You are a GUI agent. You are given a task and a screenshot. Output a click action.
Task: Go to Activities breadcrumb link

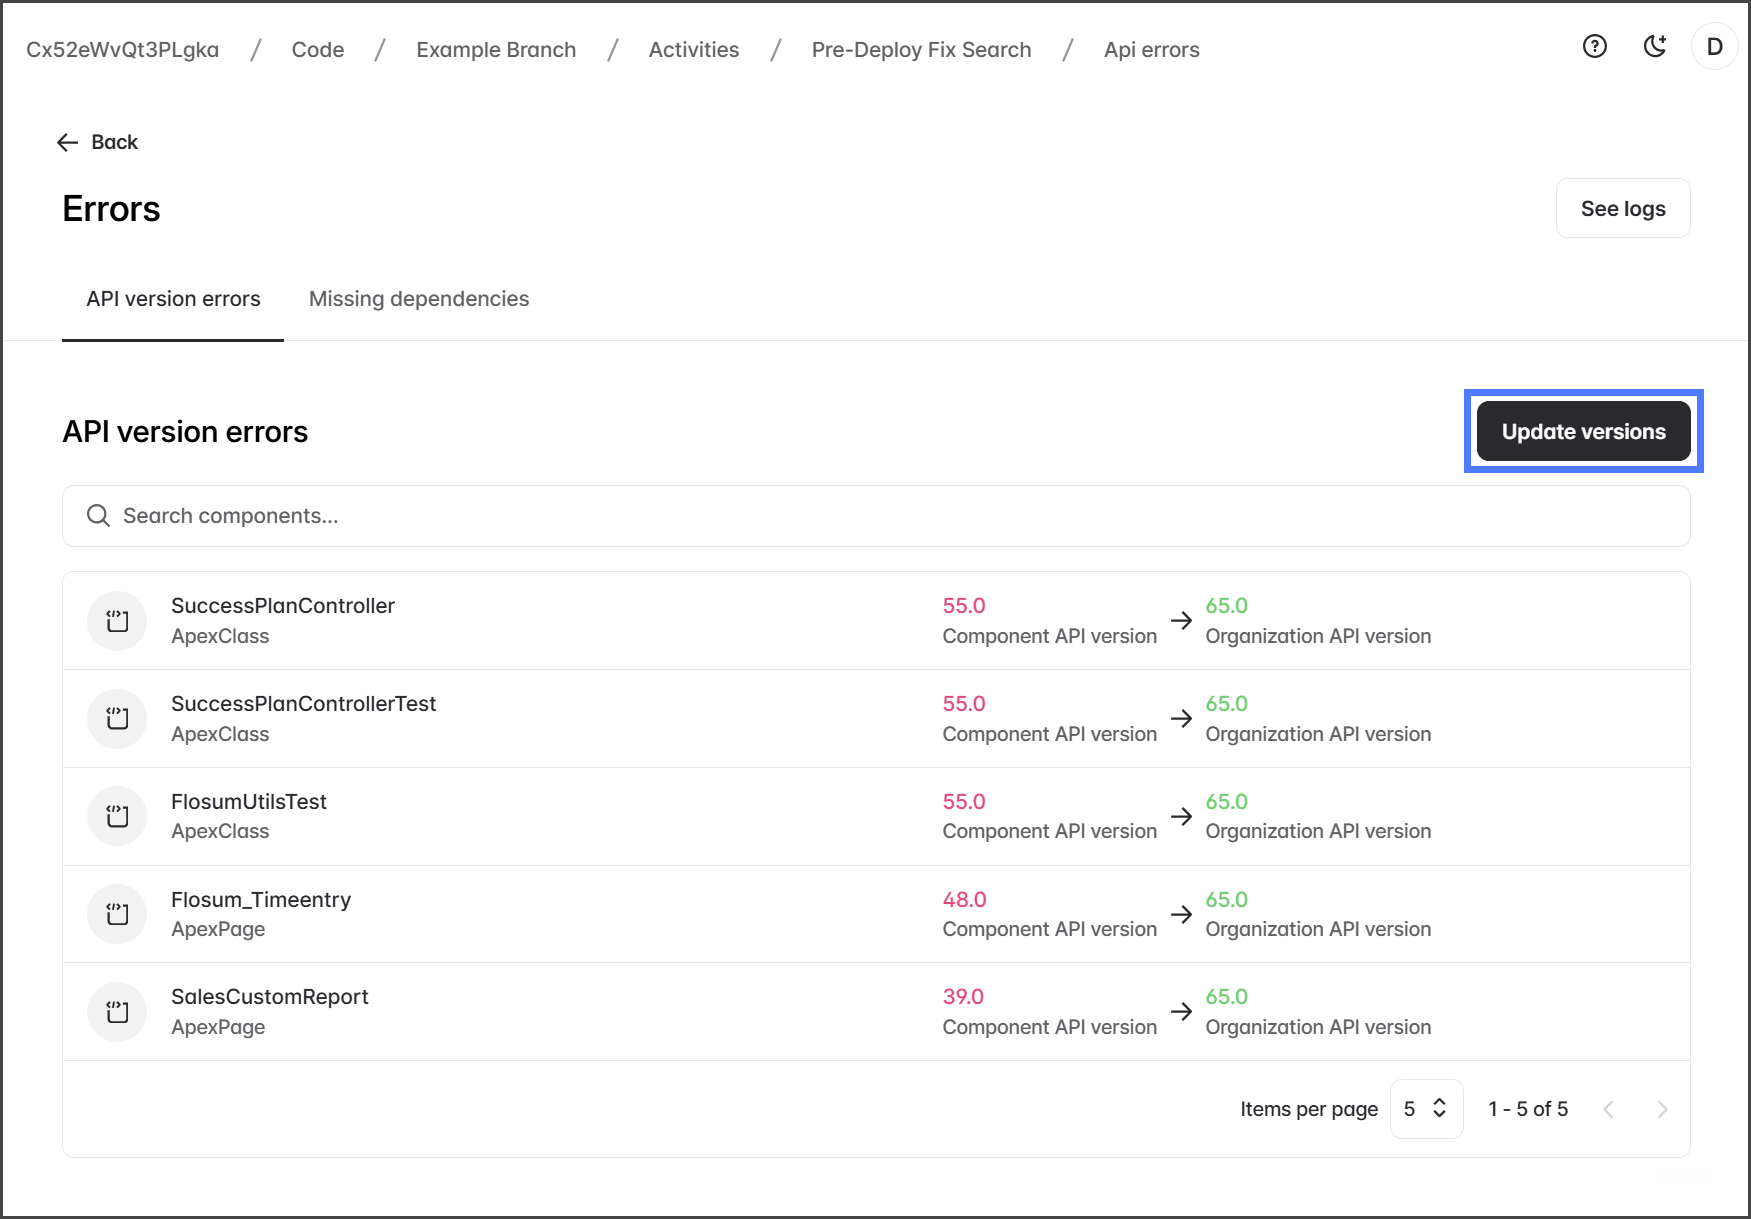pyautogui.click(x=693, y=50)
